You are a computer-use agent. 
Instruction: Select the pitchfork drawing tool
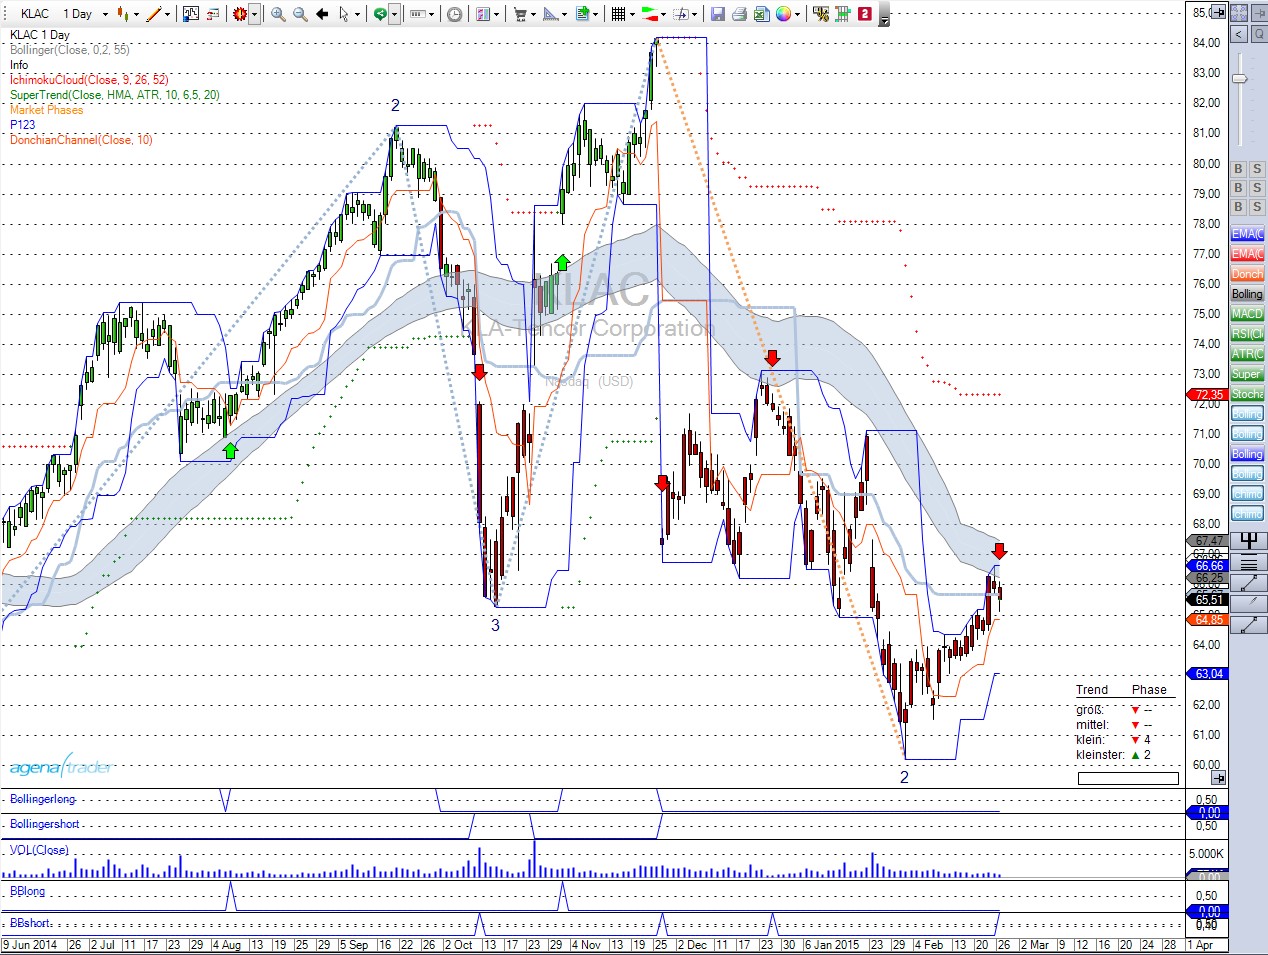coord(1248,541)
